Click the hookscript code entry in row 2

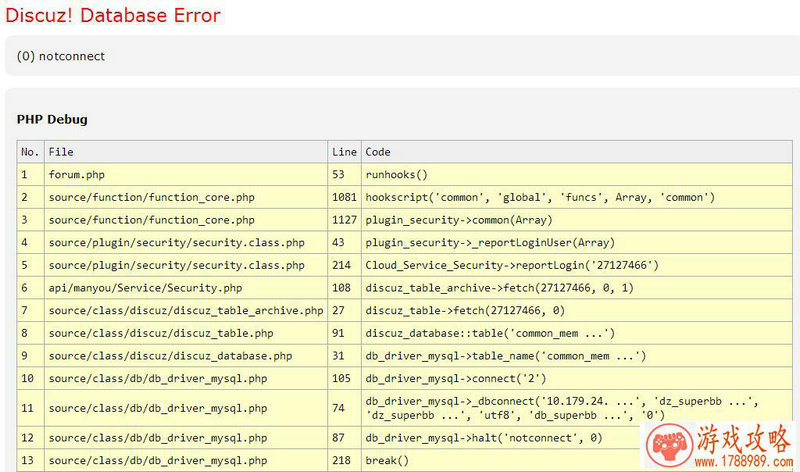point(540,197)
